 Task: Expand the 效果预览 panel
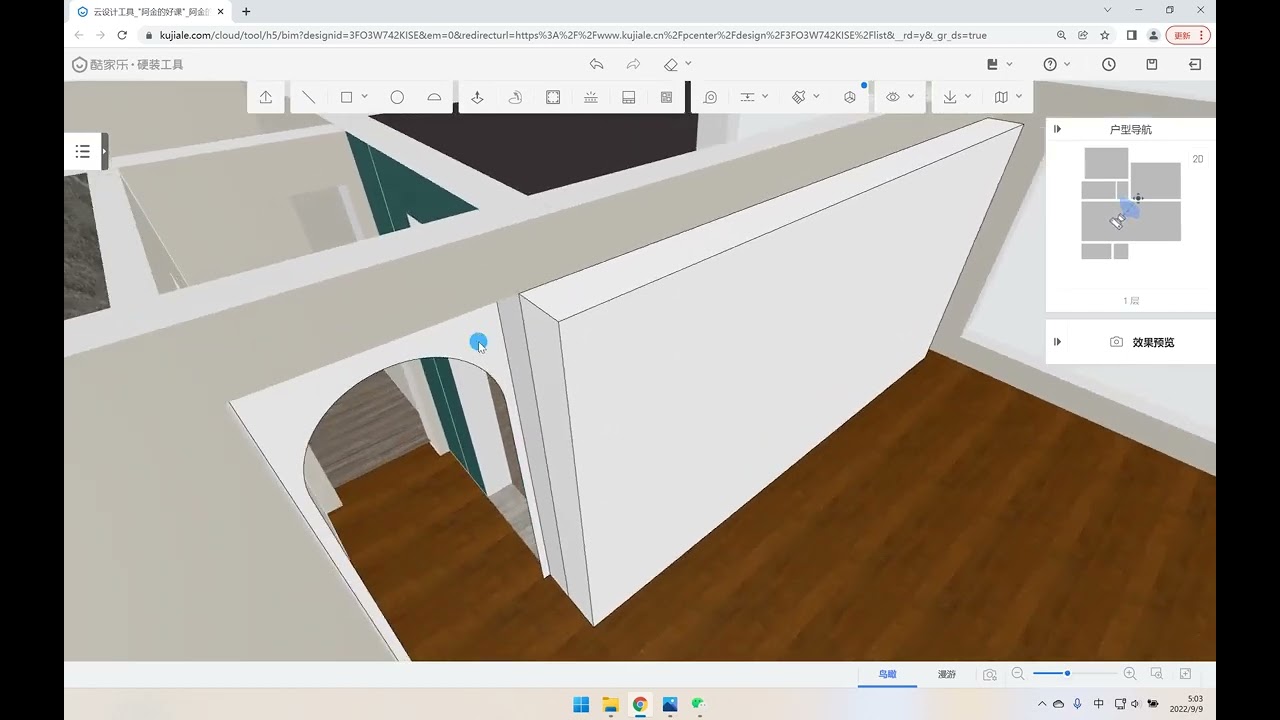click(1057, 342)
